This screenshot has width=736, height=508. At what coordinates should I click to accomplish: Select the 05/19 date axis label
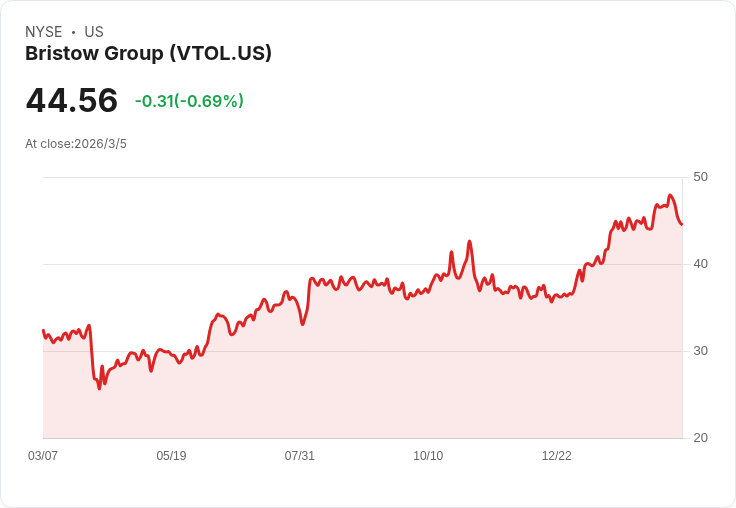point(171,456)
